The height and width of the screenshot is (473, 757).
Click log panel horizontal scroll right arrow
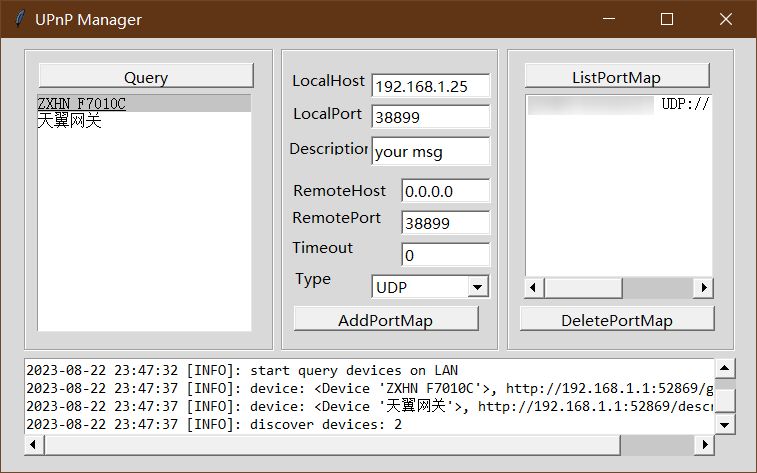tap(704, 445)
